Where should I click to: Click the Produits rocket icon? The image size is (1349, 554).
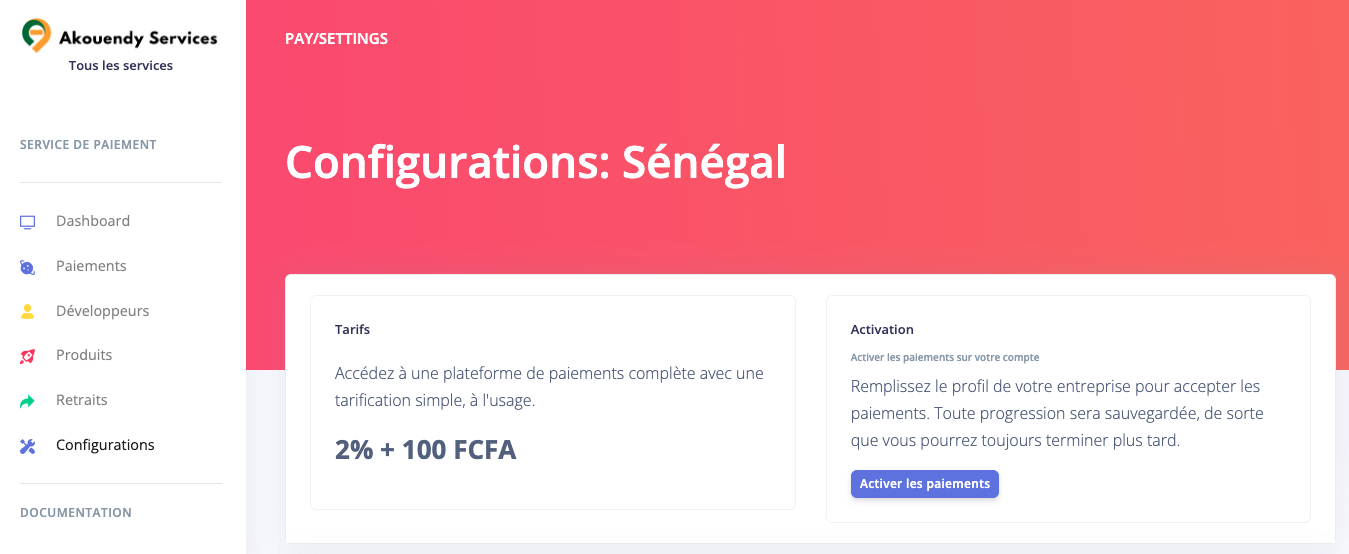28,356
